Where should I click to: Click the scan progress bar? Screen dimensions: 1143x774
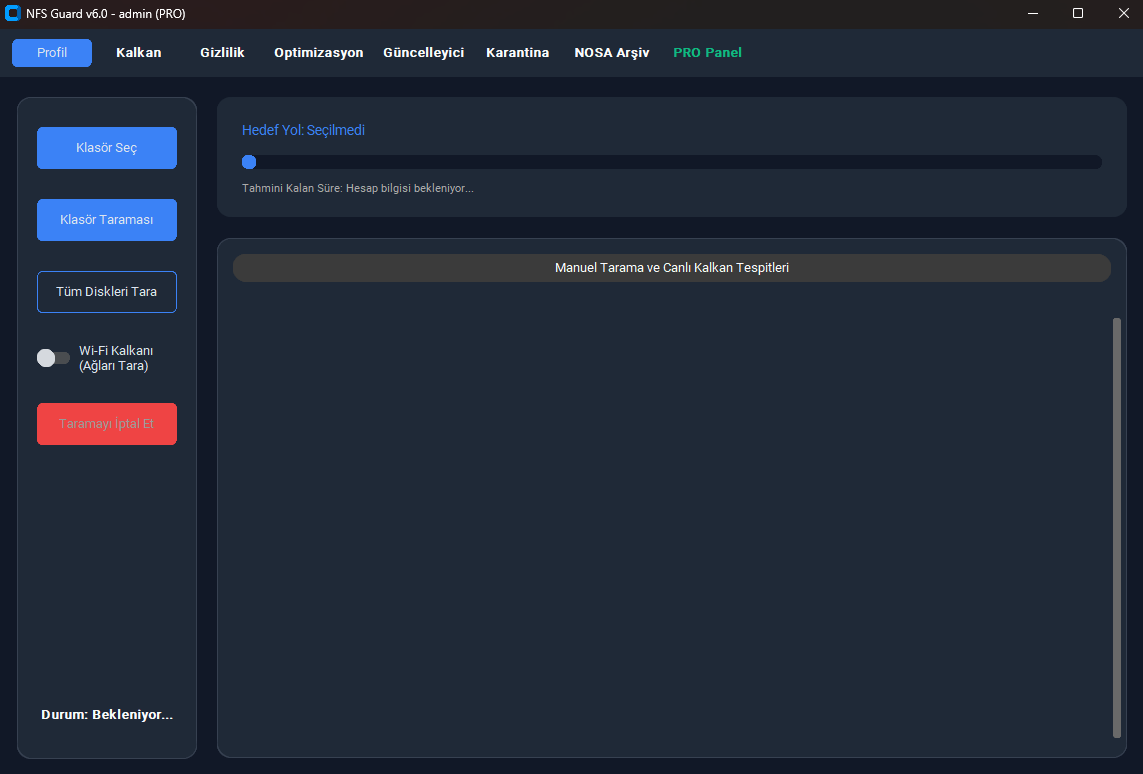tap(671, 162)
